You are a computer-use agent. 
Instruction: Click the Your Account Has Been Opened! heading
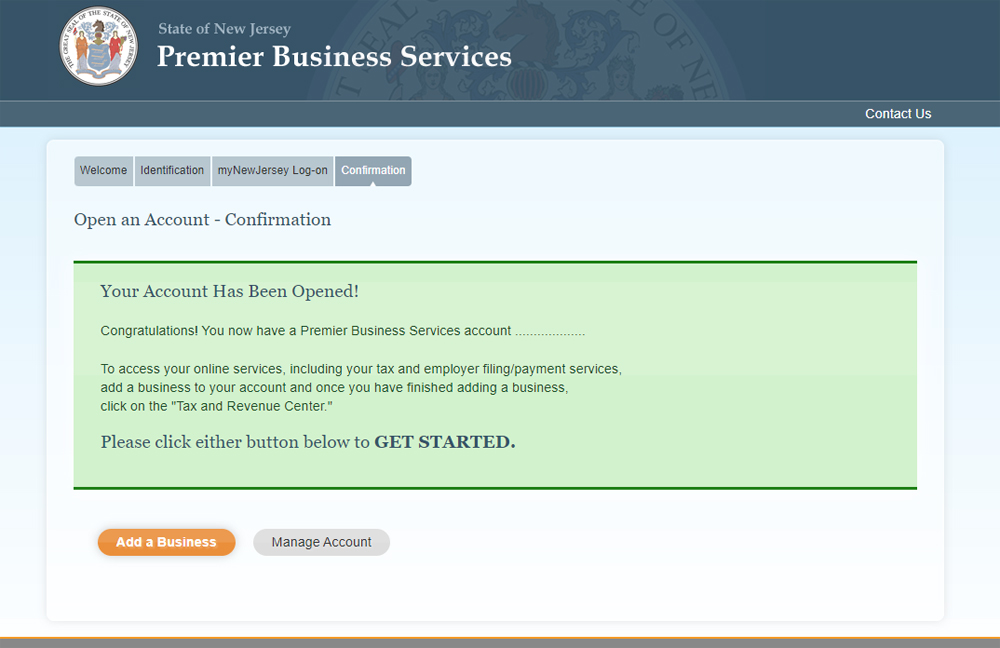click(x=230, y=291)
